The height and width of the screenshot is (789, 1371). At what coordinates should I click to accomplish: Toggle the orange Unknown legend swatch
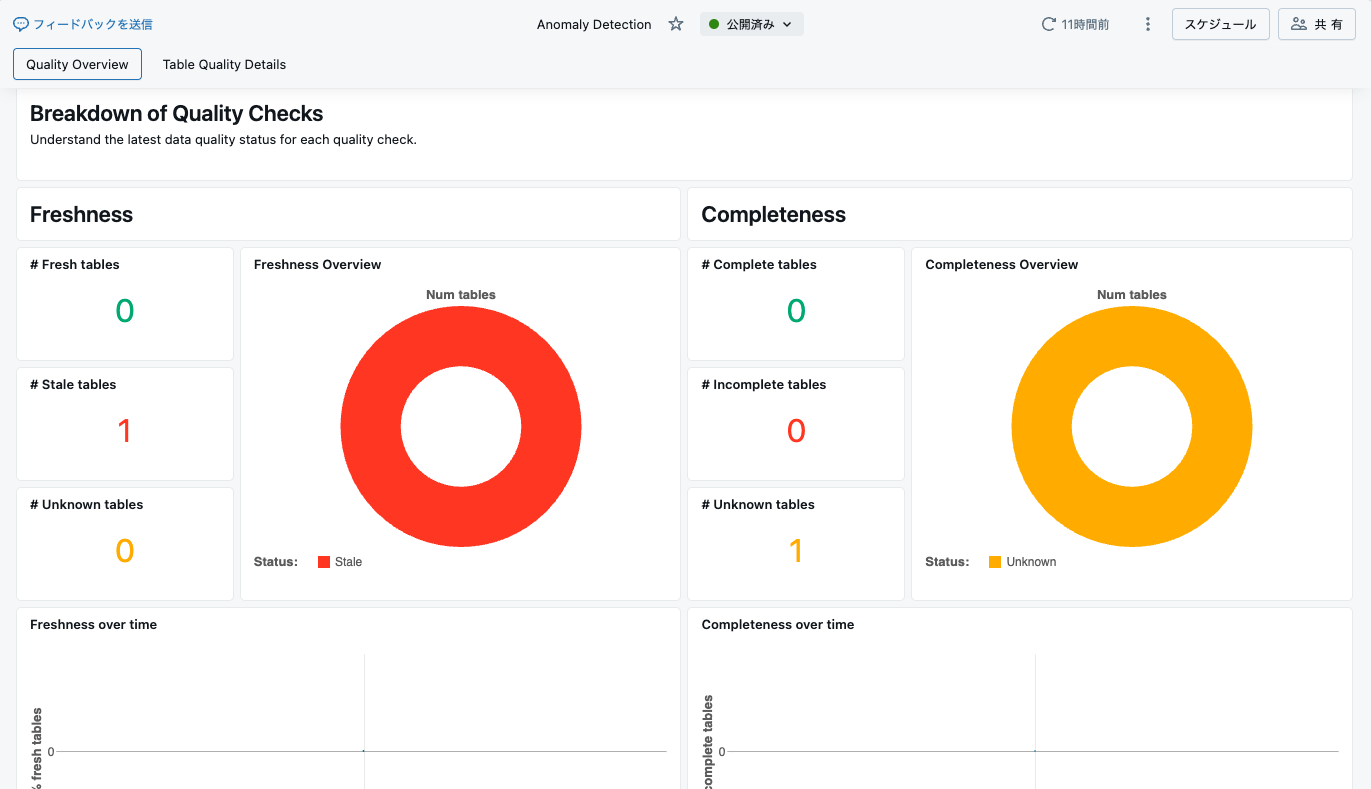(995, 562)
